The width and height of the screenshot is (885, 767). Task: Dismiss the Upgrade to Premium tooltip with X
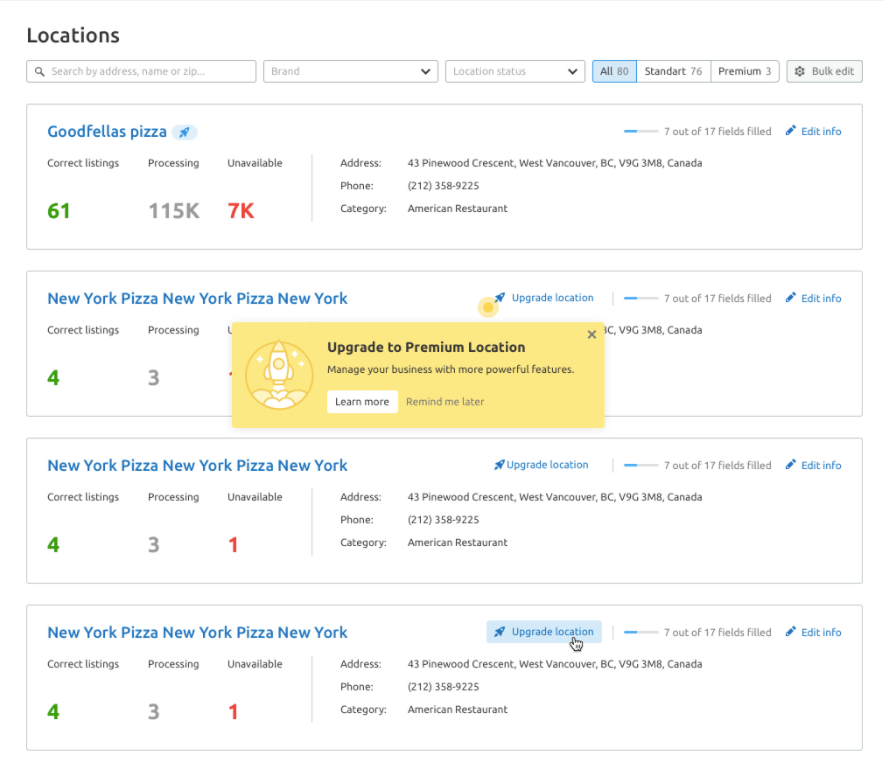tap(591, 334)
